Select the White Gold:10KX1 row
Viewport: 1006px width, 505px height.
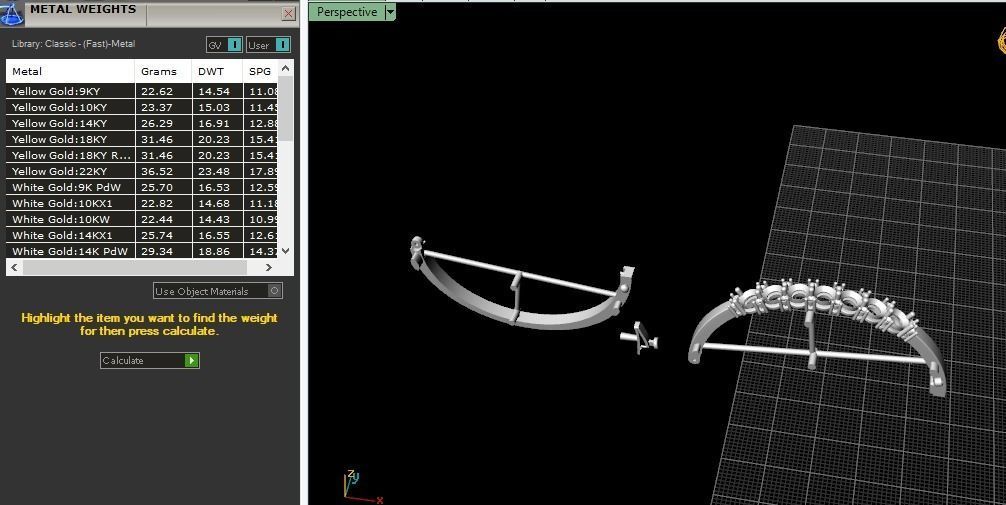pos(142,203)
